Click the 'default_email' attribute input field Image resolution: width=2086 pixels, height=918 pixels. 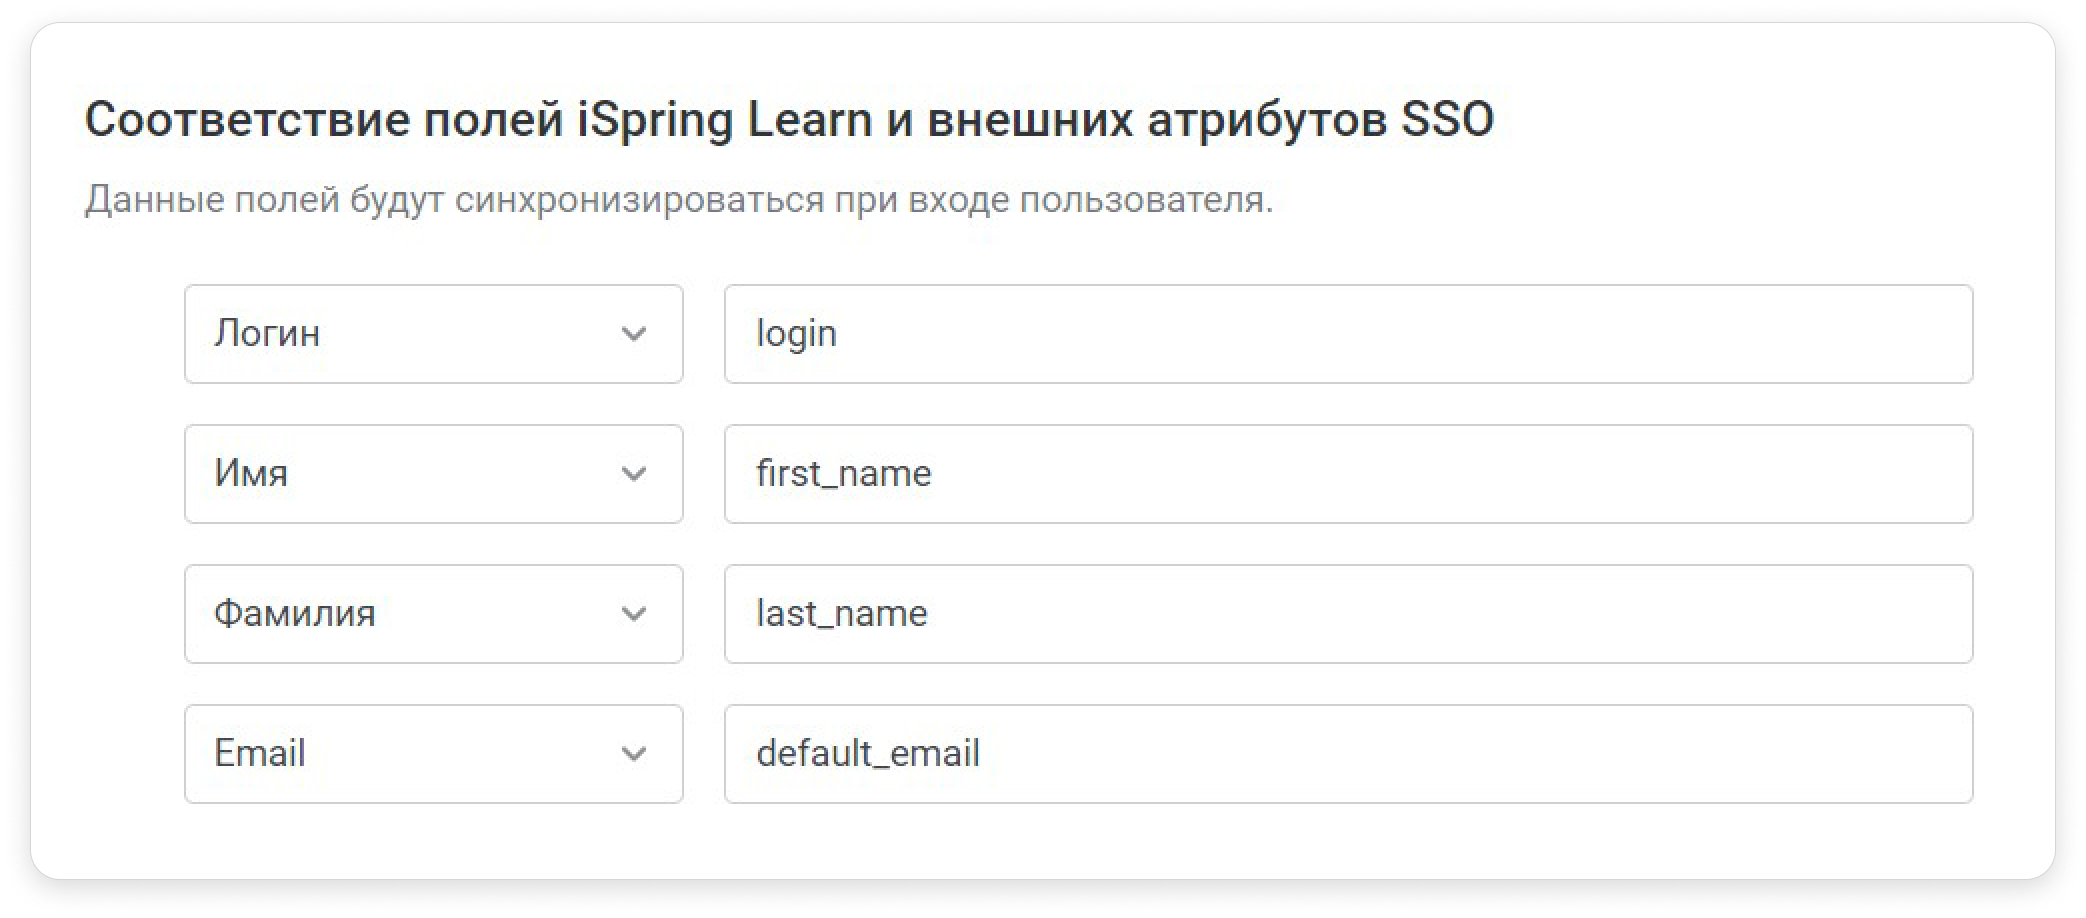click(x=1348, y=754)
